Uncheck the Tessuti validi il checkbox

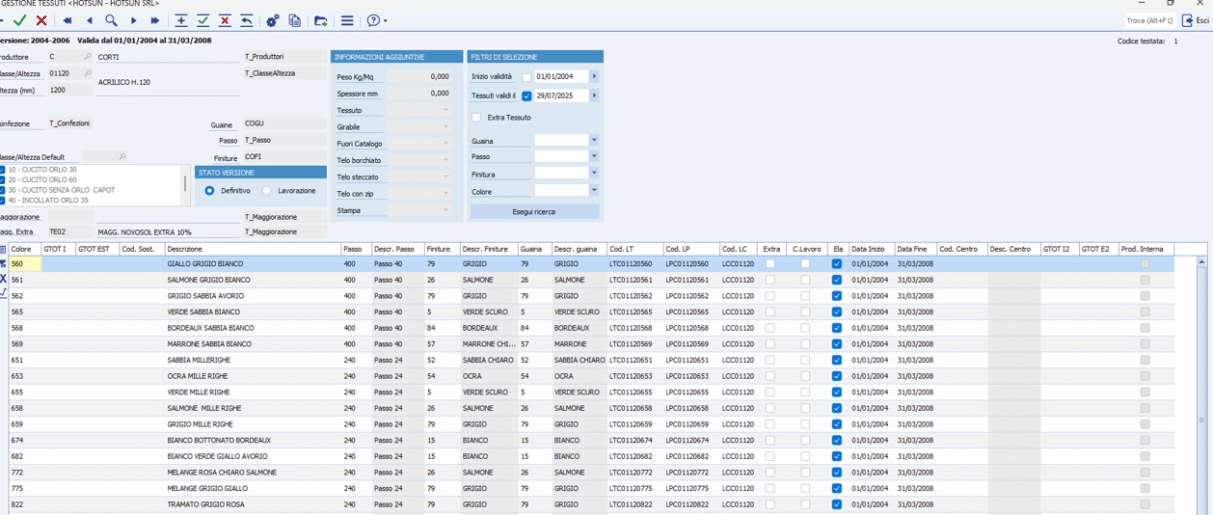click(527, 96)
